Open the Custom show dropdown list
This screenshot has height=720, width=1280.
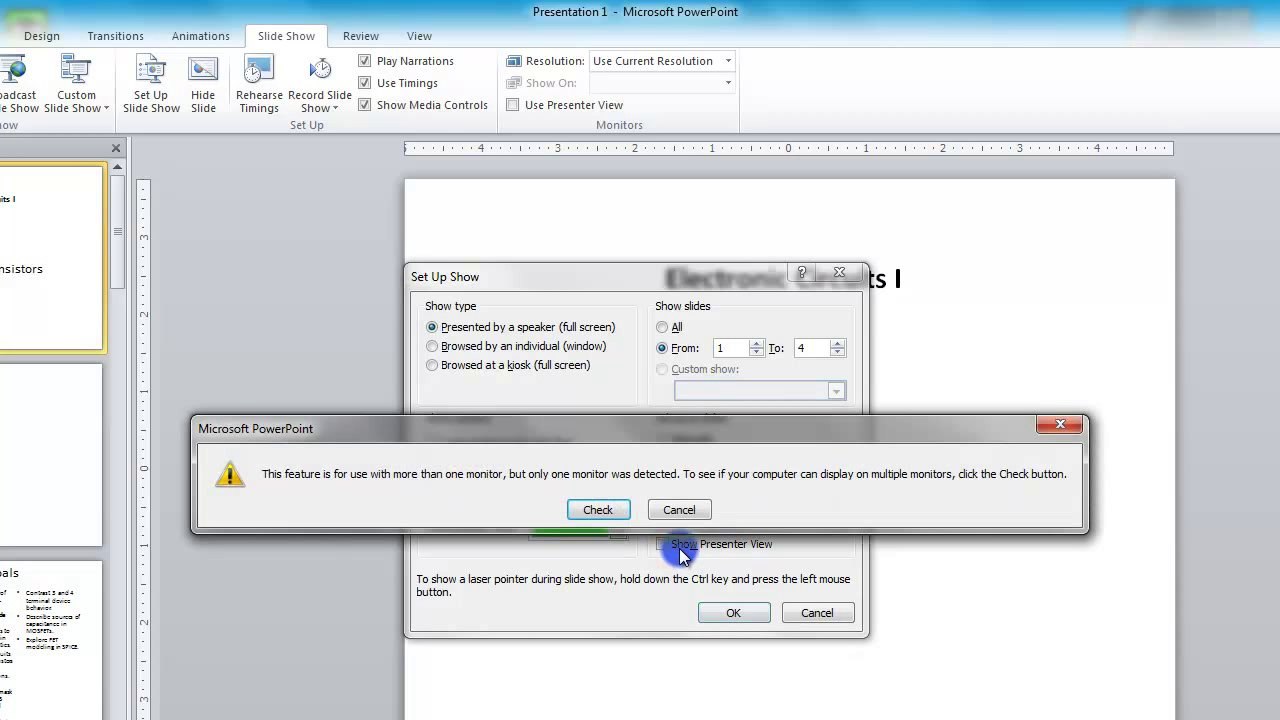click(x=836, y=391)
